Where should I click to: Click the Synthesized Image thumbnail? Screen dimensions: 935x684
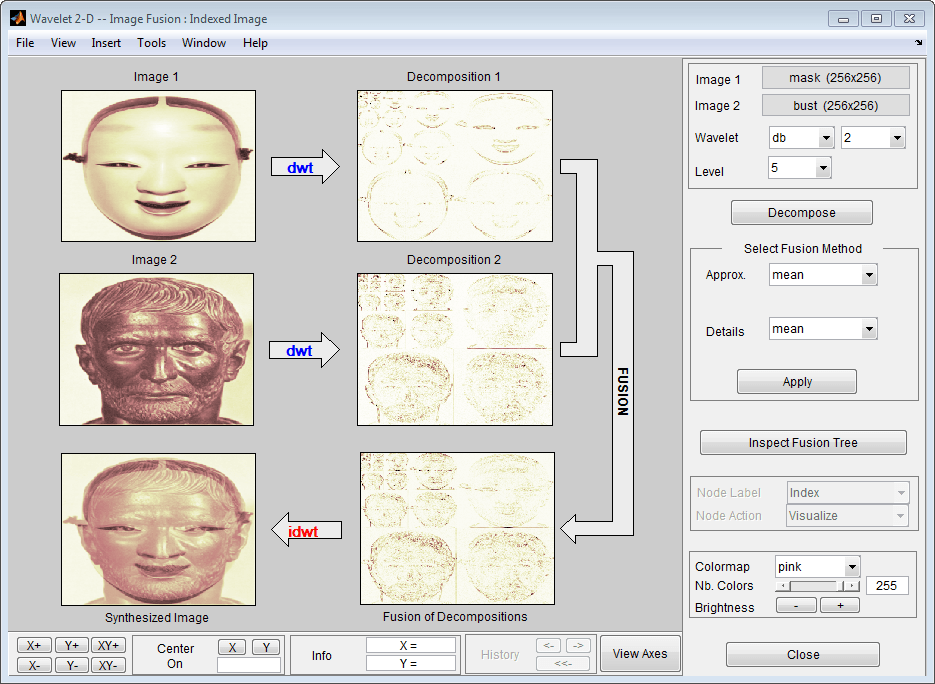(159, 530)
